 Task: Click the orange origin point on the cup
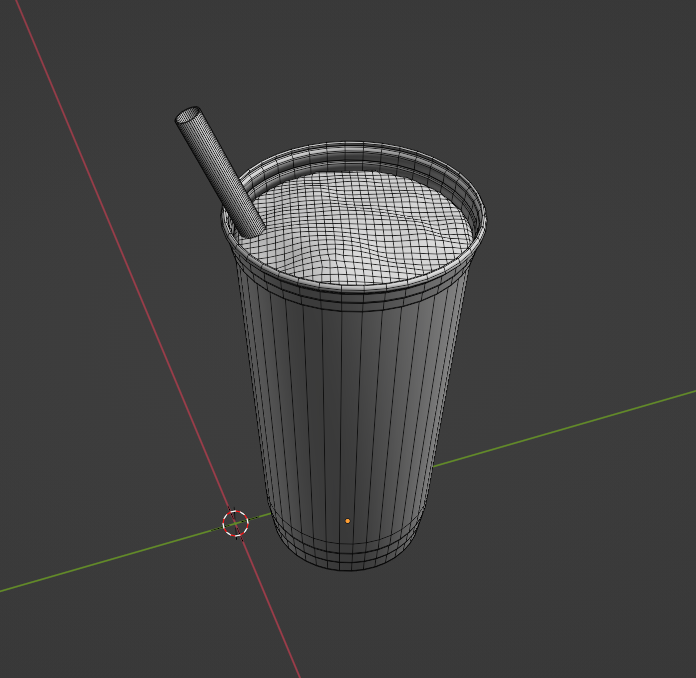pos(348,521)
